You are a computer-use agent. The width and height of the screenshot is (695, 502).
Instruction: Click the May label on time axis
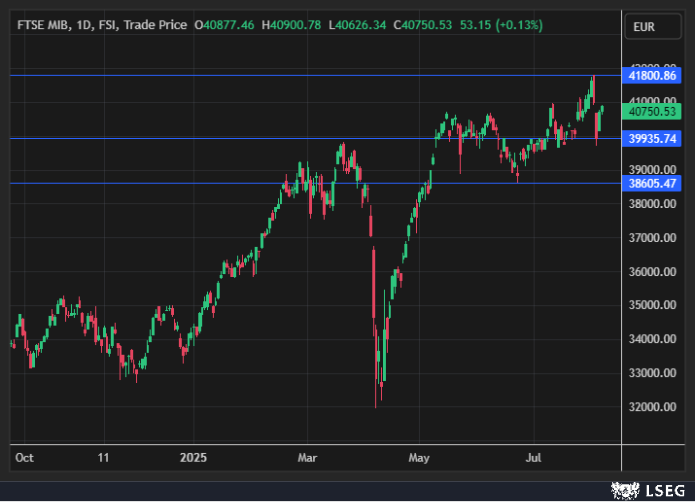[x=419, y=458]
